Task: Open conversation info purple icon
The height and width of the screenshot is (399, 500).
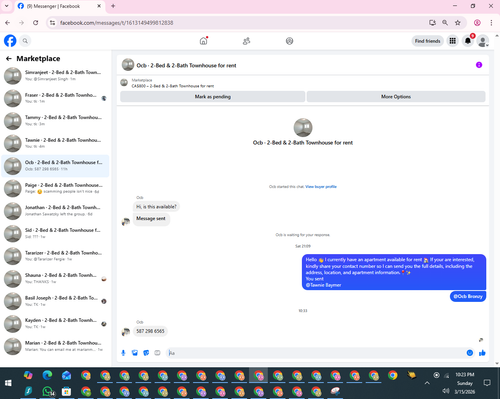Action: pos(479,65)
